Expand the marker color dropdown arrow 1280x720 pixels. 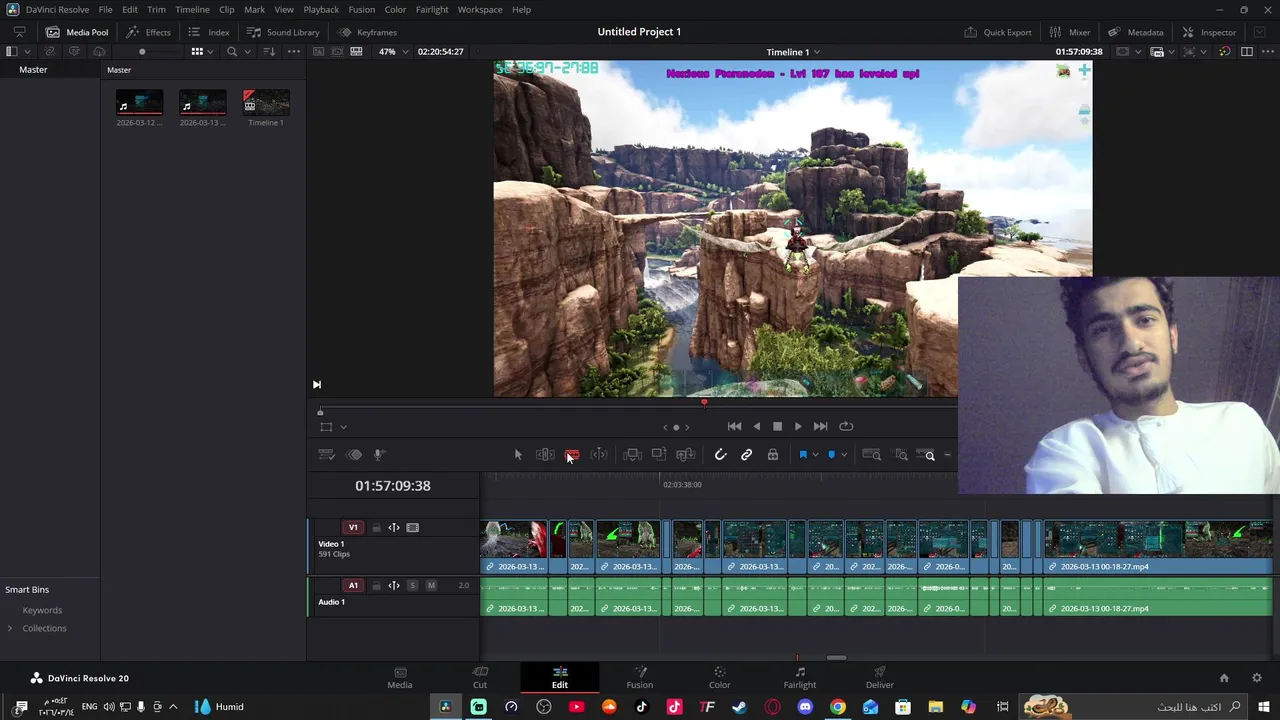tap(844, 455)
